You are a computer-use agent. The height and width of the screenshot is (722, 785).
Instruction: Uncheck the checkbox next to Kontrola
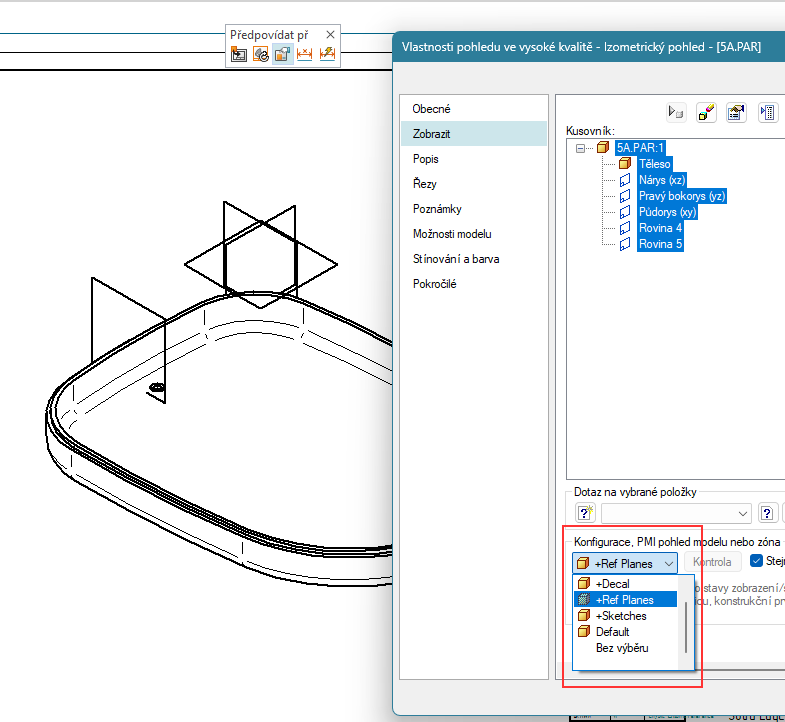point(757,561)
